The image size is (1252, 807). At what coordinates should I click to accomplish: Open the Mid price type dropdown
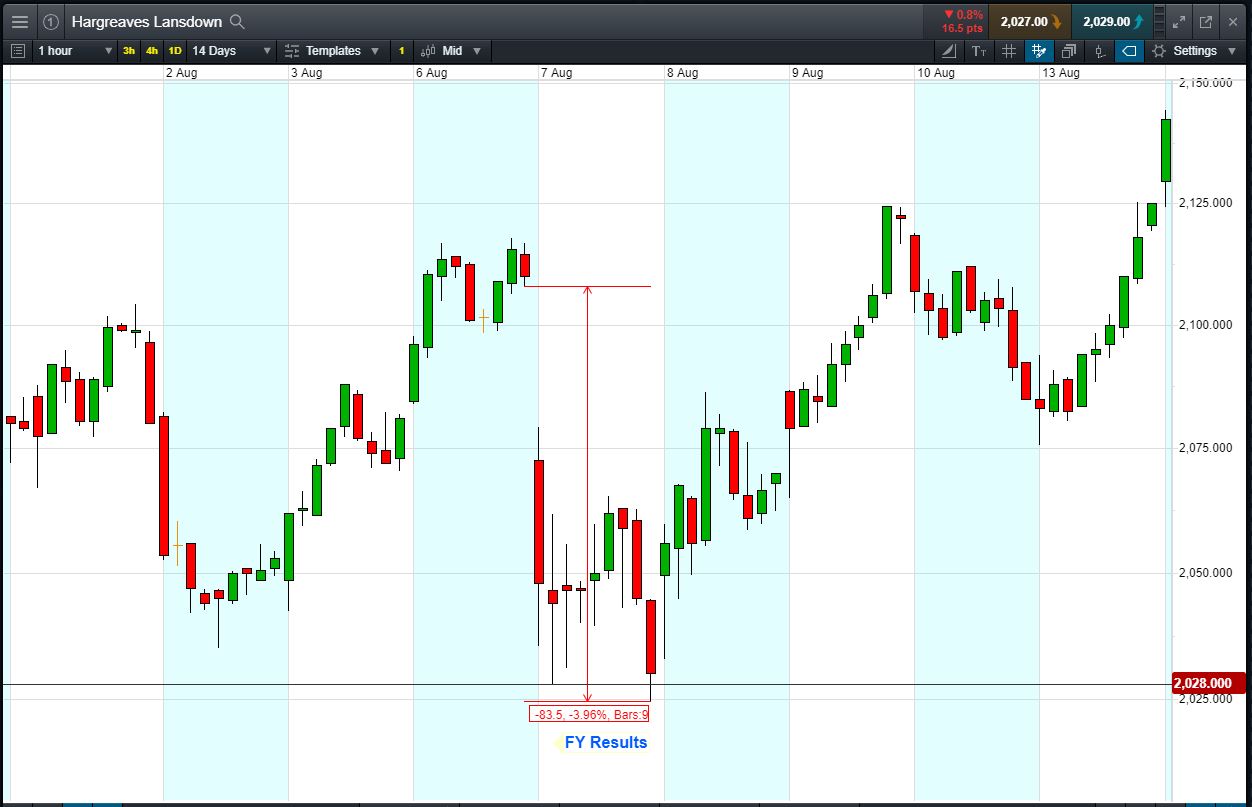click(x=451, y=50)
